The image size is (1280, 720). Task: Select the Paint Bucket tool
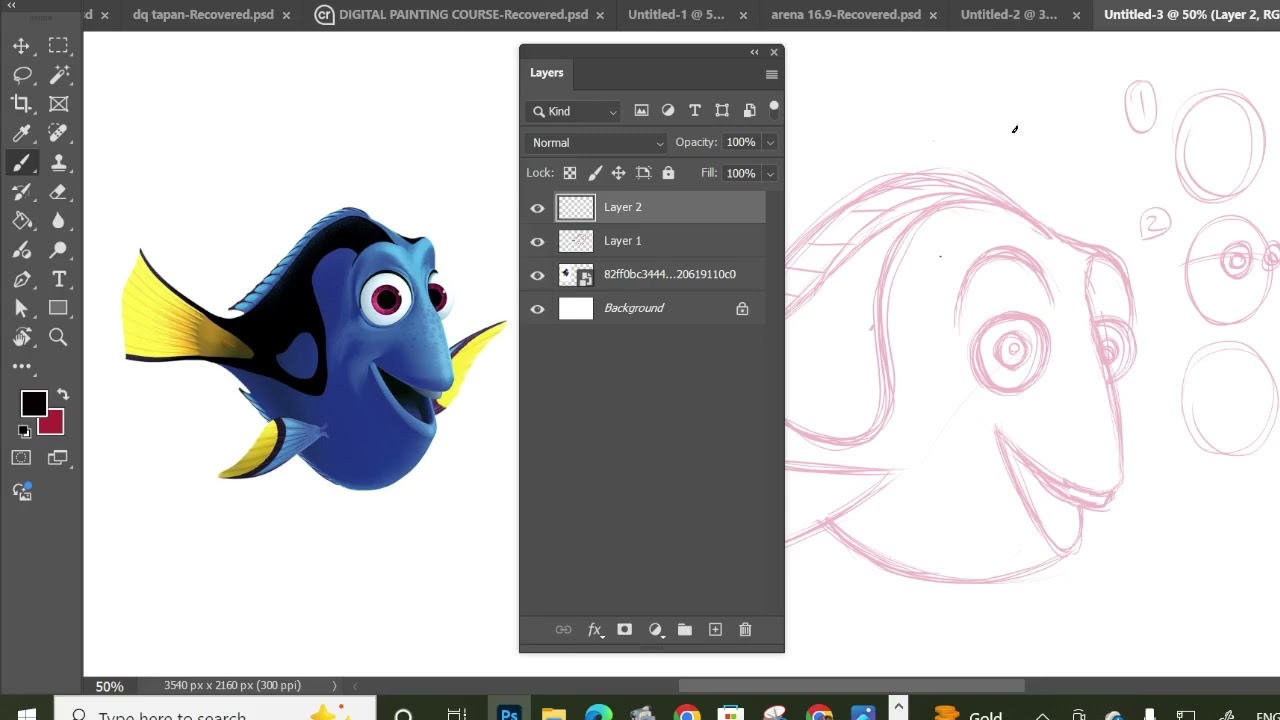pos(21,221)
